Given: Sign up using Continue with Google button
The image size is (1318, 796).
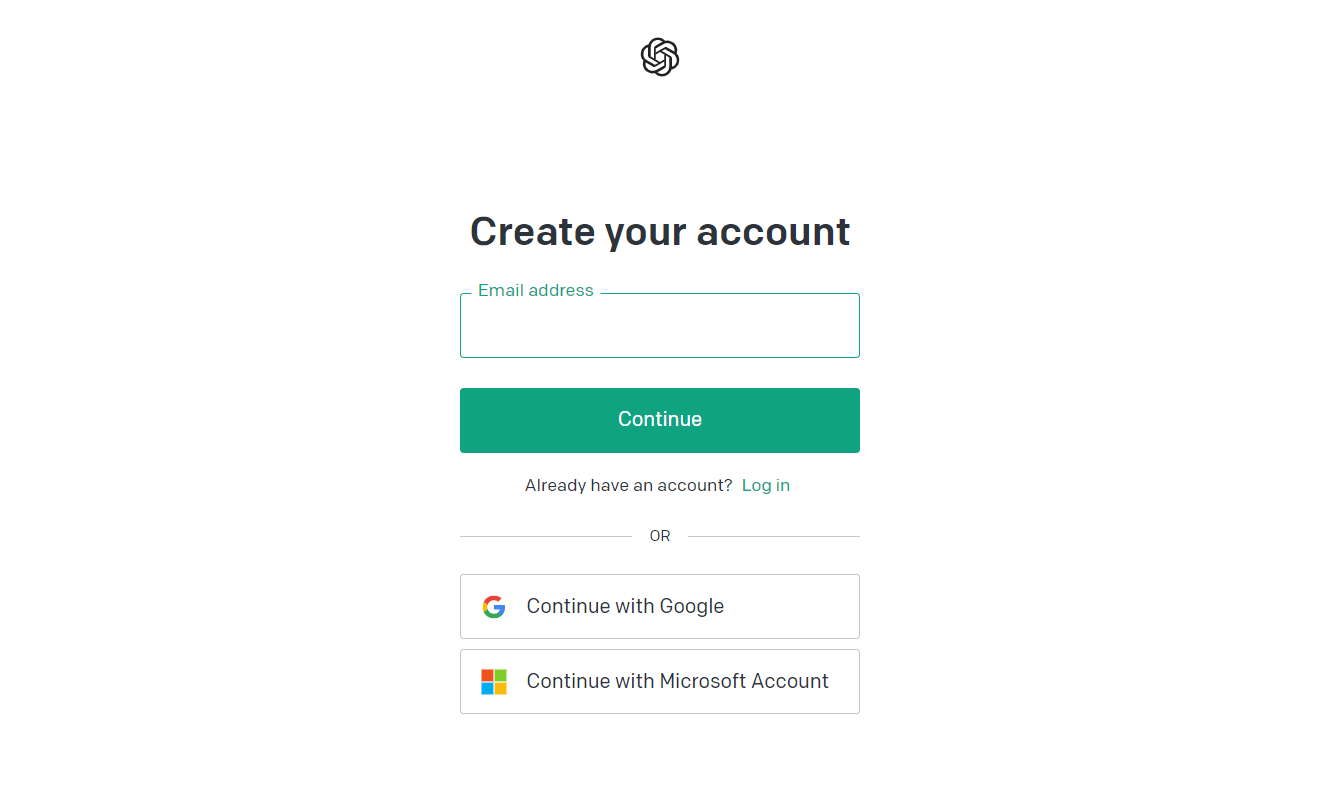Looking at the screenshot, I should coord(660,607).
